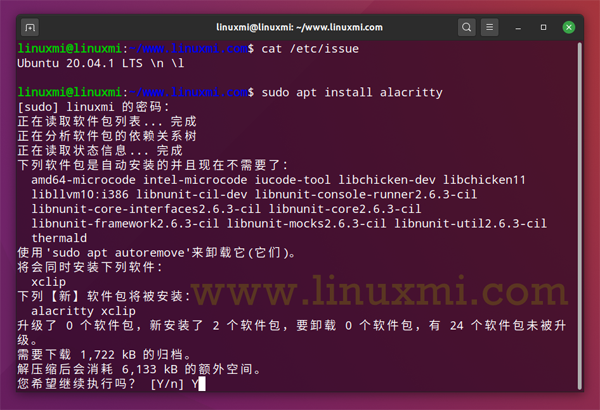
Task: Click the package 'libnunit-mocks2.6.3-cil'
Action: [307, 223]
